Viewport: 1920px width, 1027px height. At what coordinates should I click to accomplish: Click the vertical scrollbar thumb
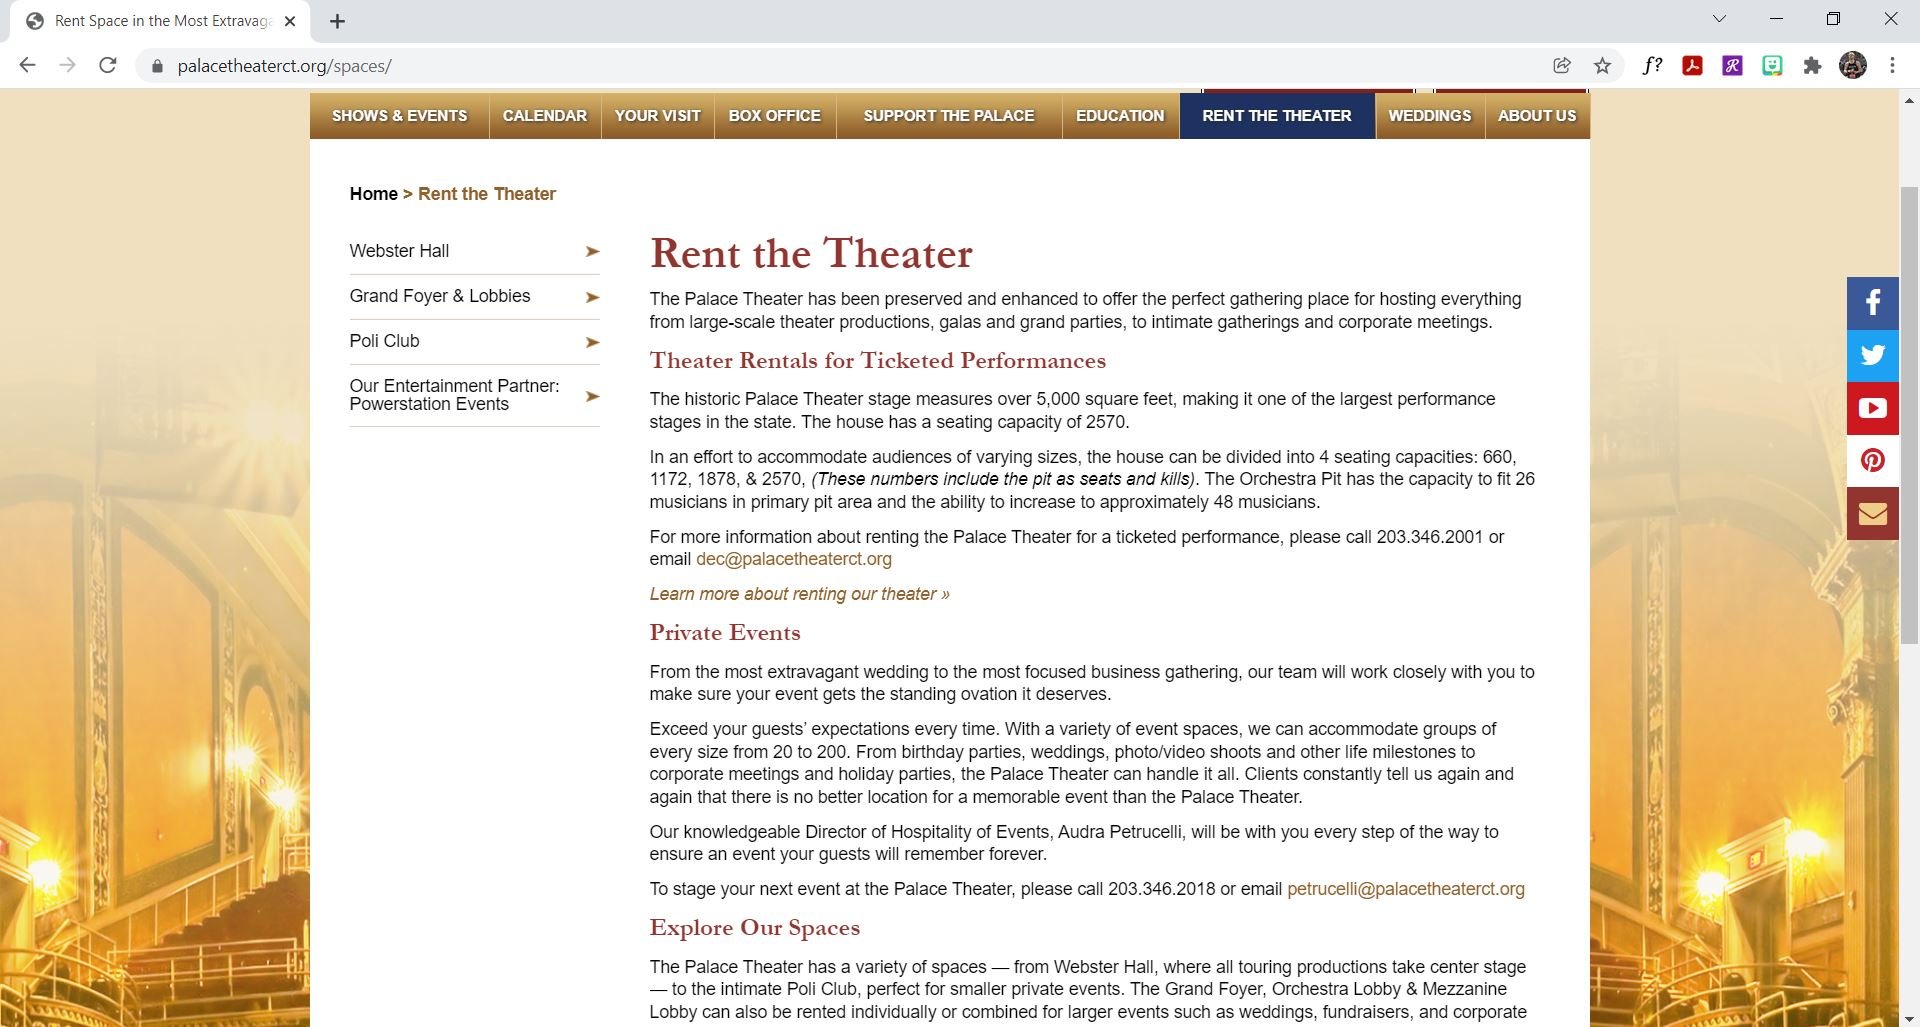(1909, 415)
